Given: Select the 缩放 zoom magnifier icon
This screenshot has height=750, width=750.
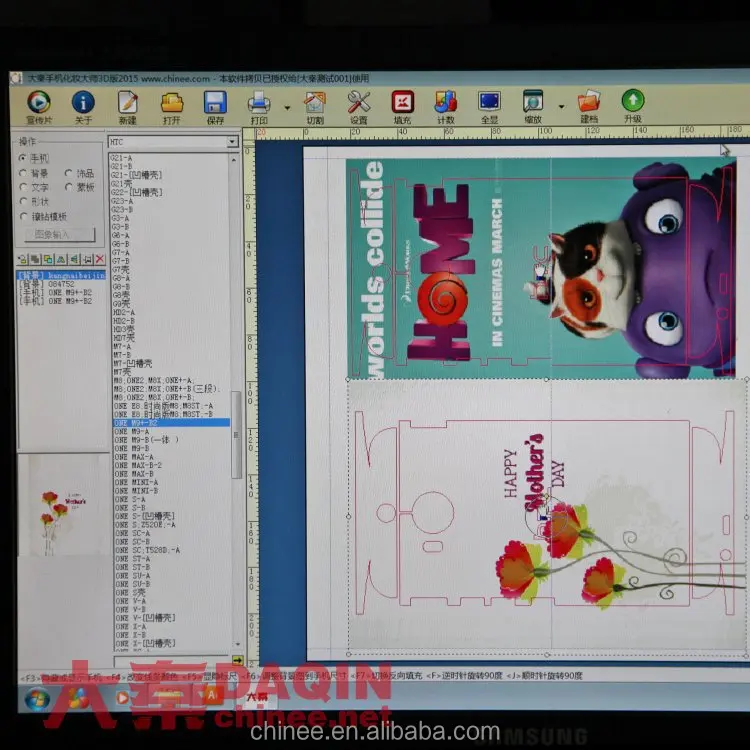Looking at the screenshot, I should pos(533,107).
